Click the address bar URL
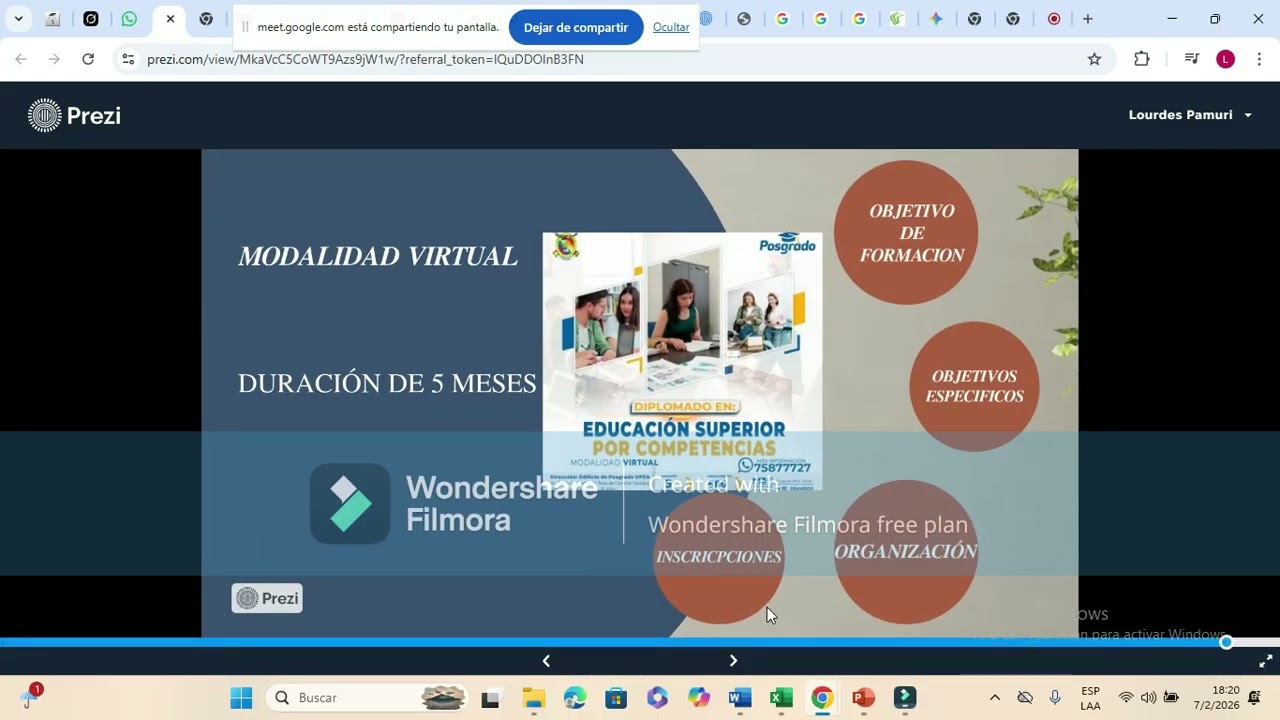Image resolution: width=1280 pixels, height=720 pixels. click(x=365, y=59)
